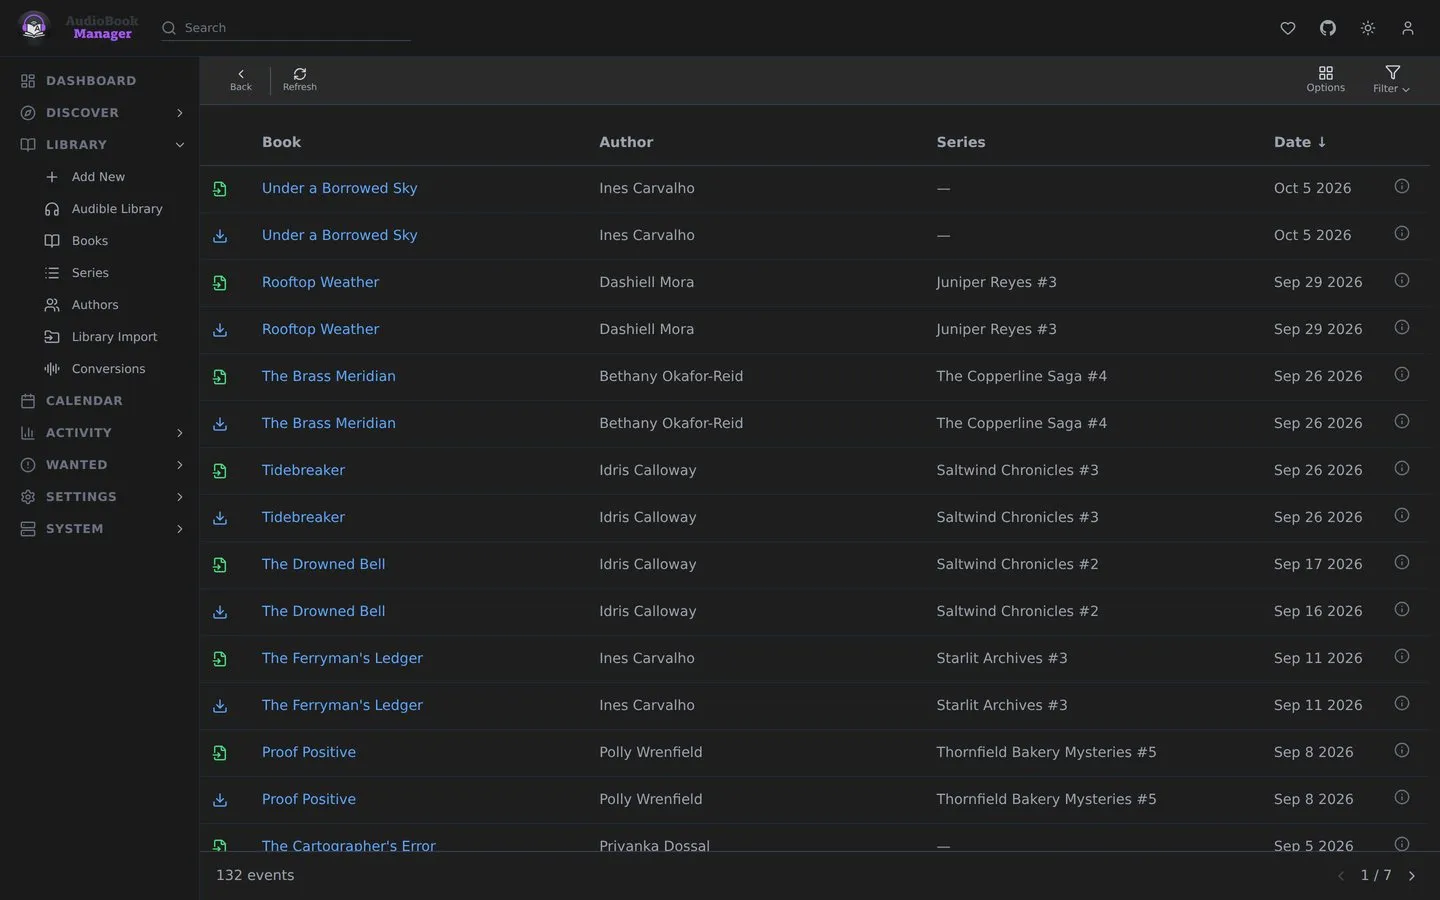Open the Authors sidebar entry
Viewport: 1440px width, 900px height.
point(95,305)
